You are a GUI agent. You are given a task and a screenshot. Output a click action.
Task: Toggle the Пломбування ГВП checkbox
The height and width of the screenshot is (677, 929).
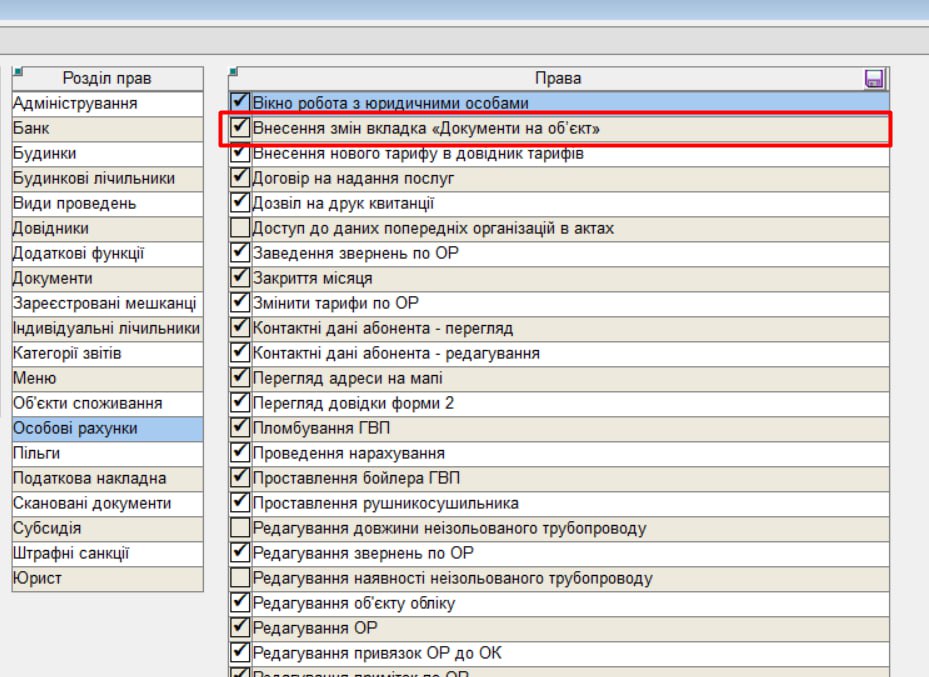tap(240, 428)
